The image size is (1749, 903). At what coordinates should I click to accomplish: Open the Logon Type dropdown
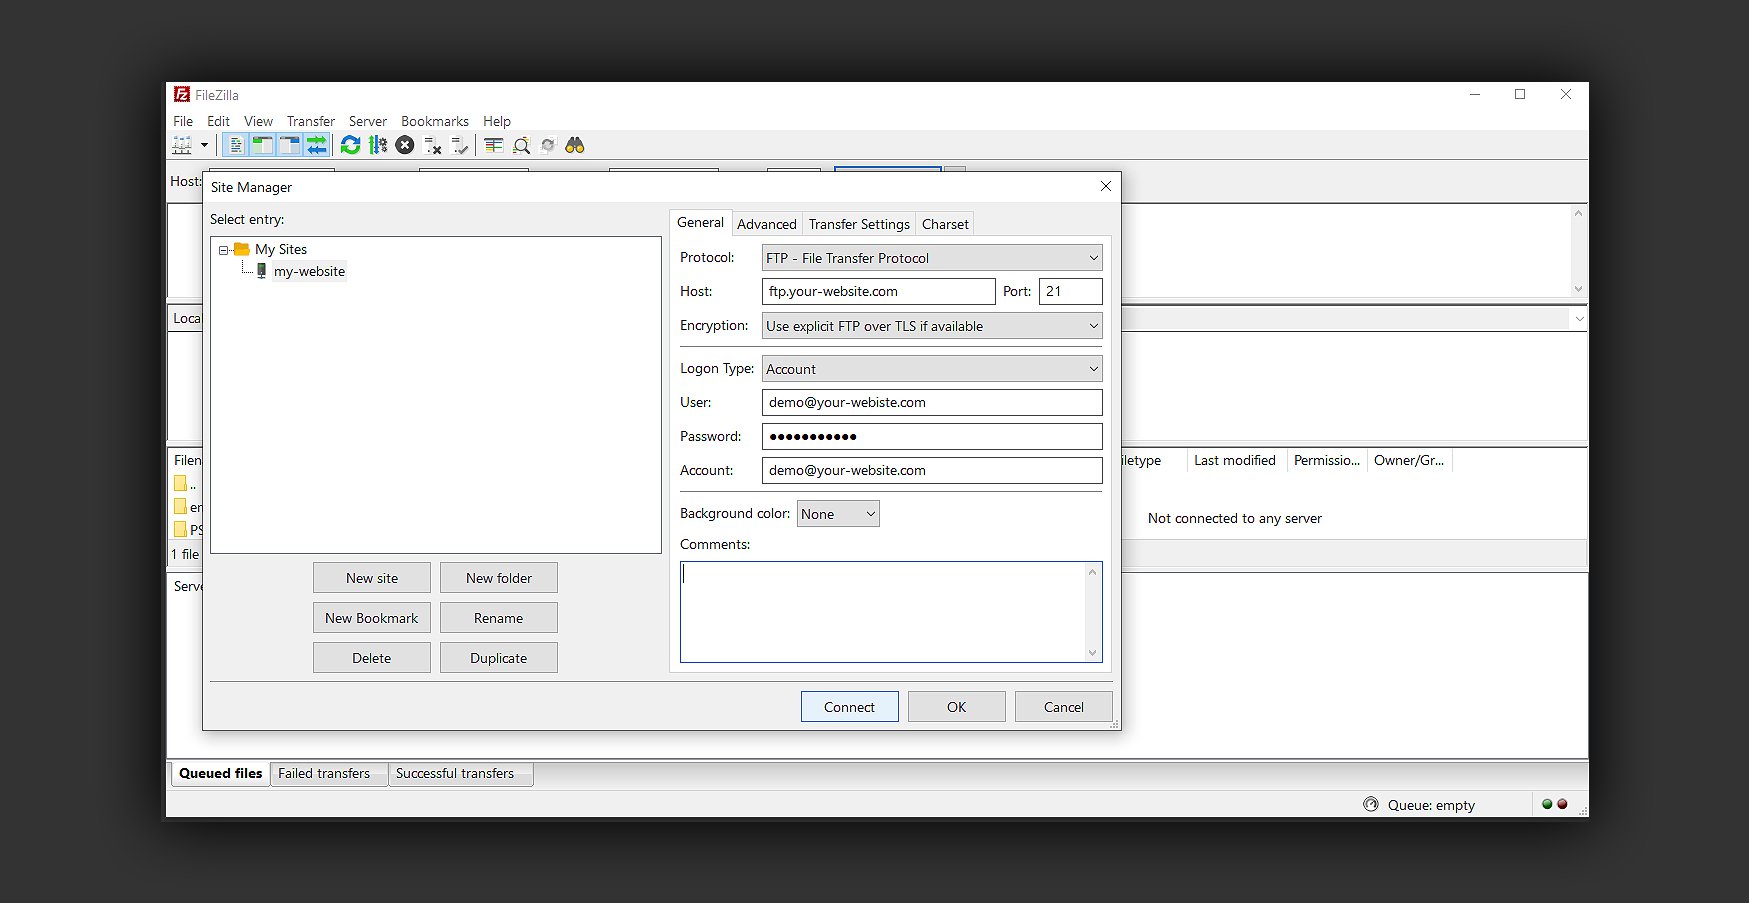pyautogui.click(x=932, y=369)
